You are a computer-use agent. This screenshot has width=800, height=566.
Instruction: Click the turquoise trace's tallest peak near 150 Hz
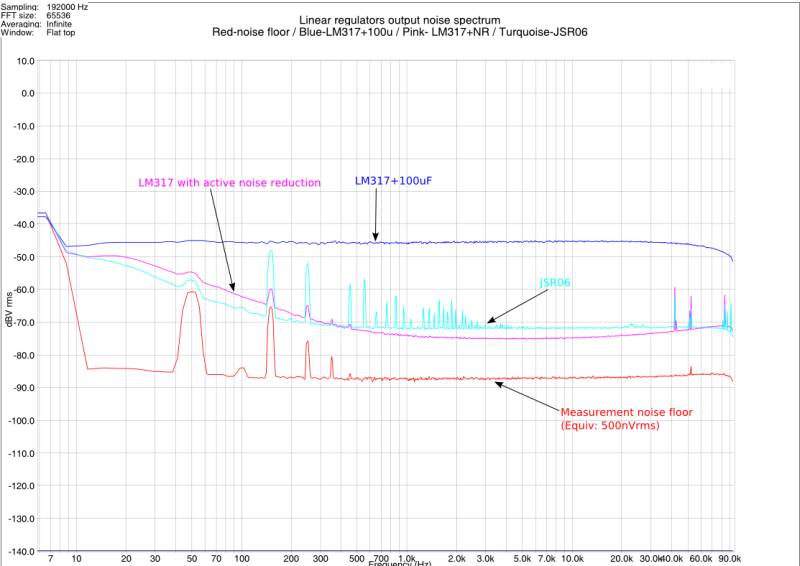pyautogui.click(x=271, y=251)
